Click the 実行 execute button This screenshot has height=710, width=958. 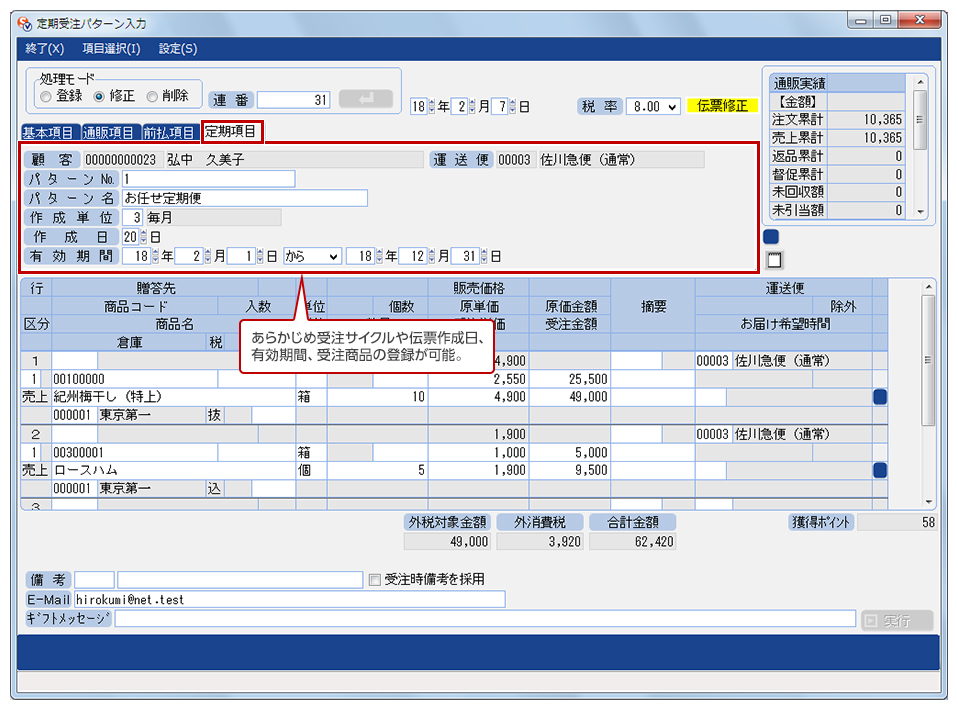[896, 621]
